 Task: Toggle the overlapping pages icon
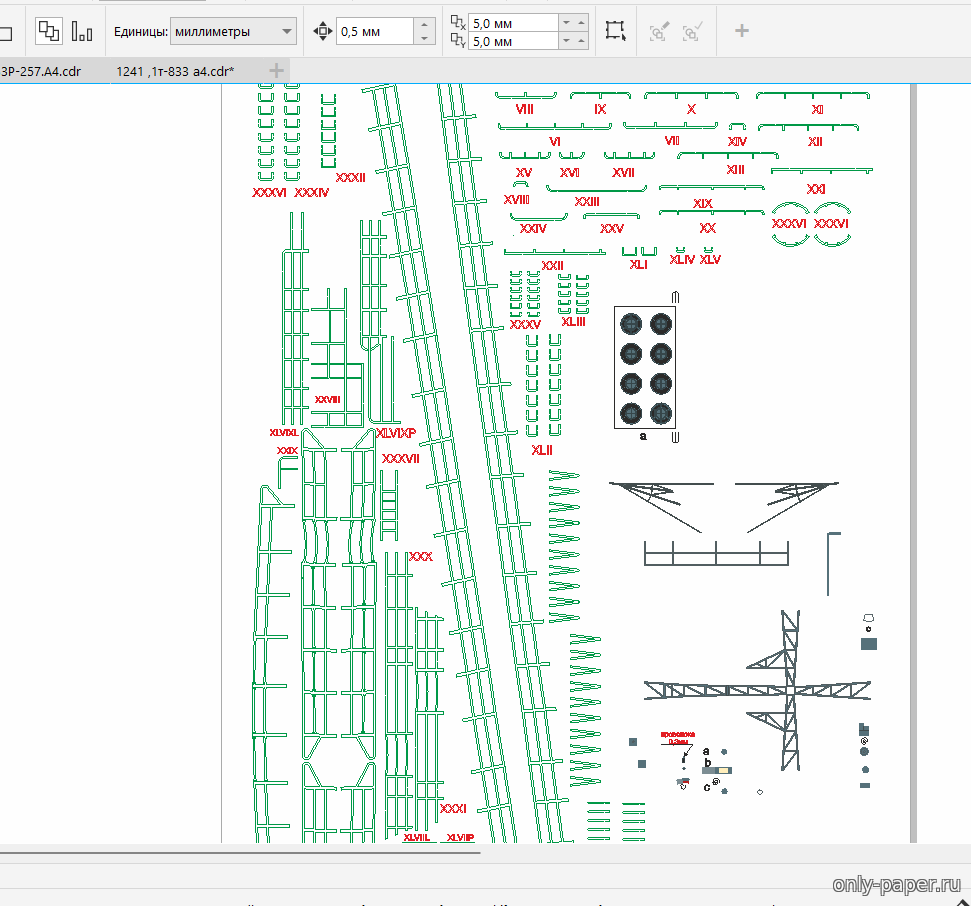coord(48,31)
